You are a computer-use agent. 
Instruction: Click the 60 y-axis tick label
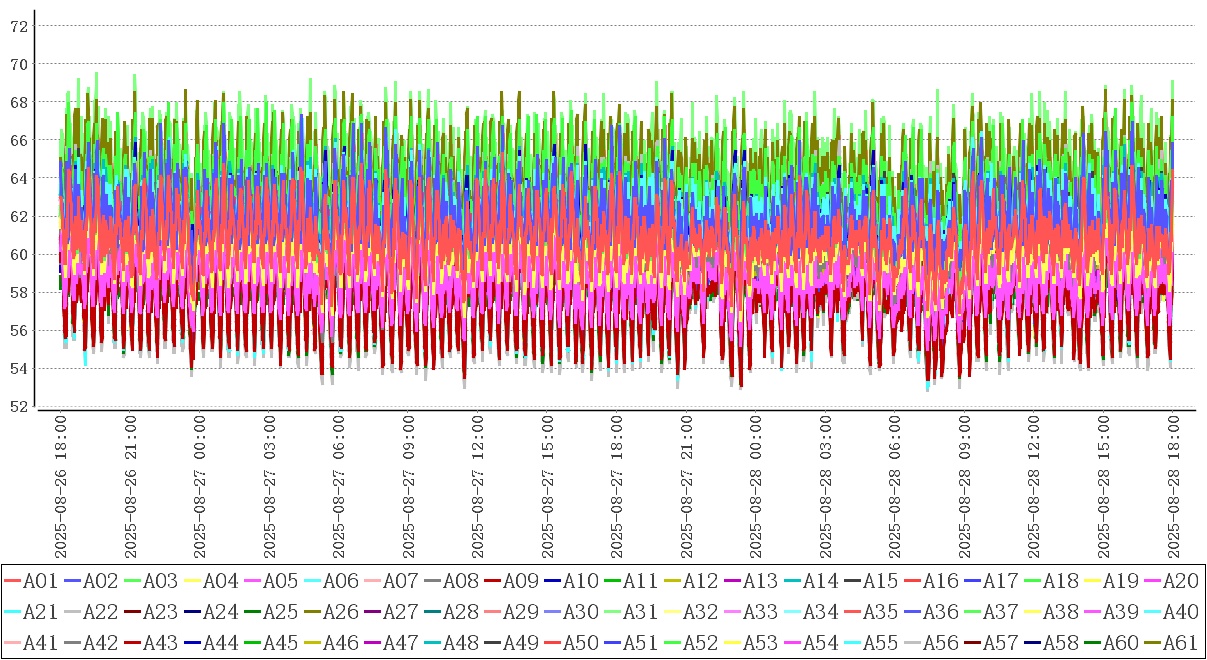point(19,255)
